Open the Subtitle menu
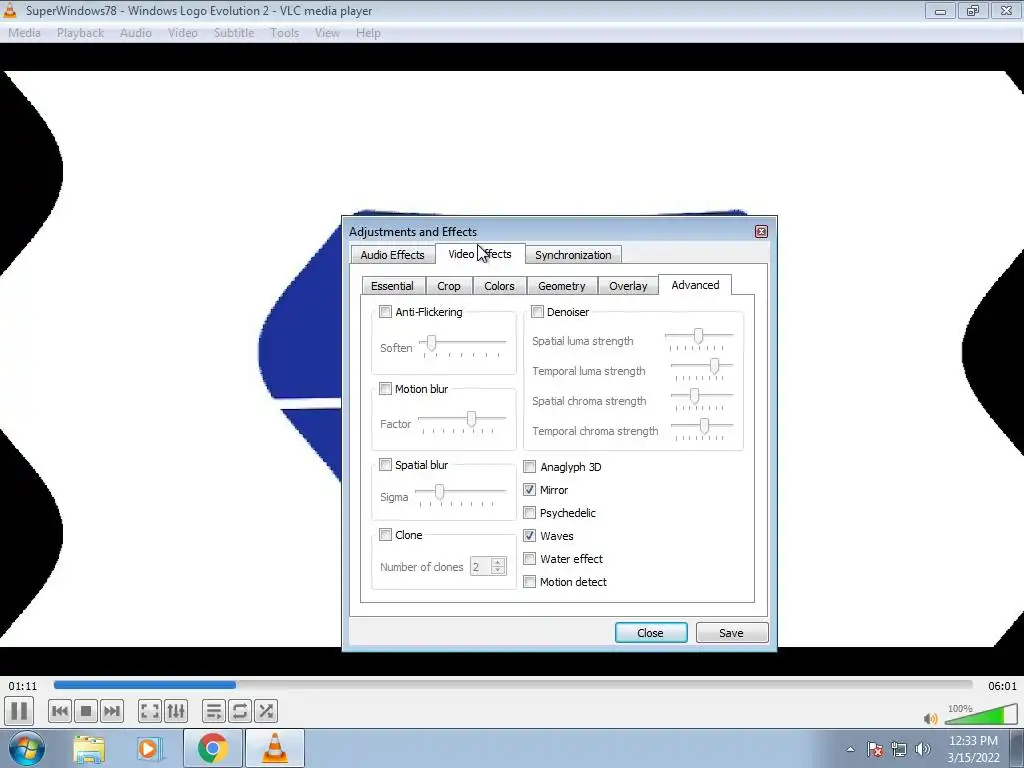The image size is (1024, 768). pyautogui.click(x=234, y=33)
